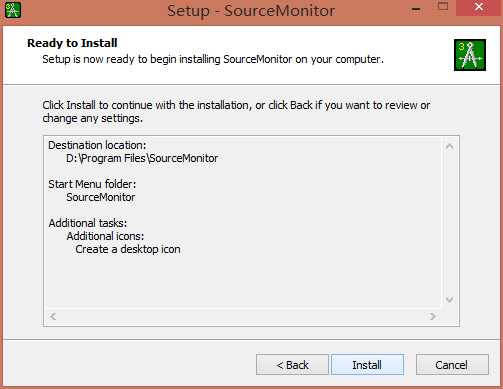Image resolution: width=503 pixels, height=389 pixels.
Task: Maximize the Setup window
Action: coord(443,6)
